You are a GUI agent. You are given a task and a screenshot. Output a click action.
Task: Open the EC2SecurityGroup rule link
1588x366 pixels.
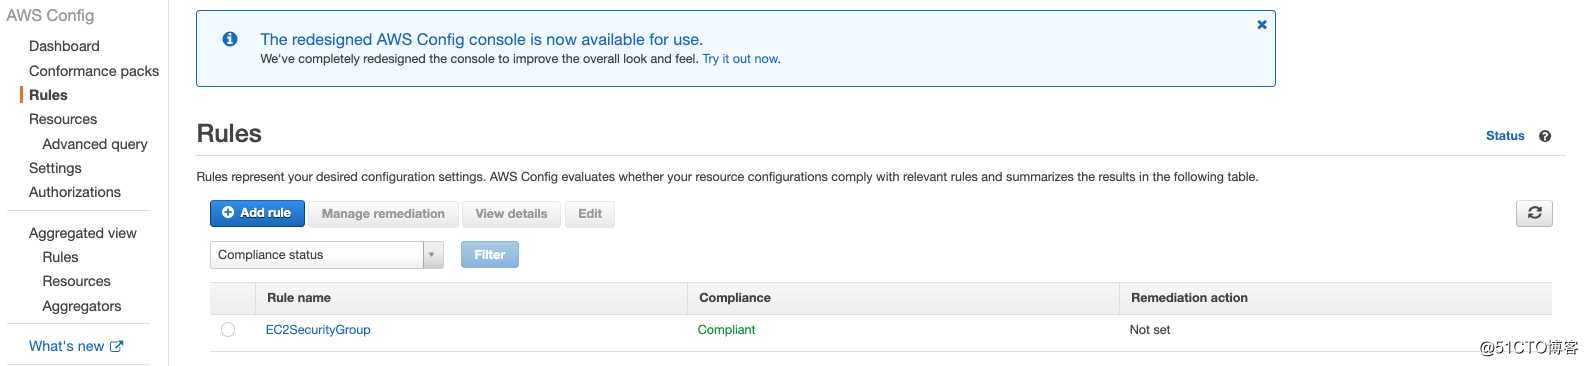(x=318, y=330)
